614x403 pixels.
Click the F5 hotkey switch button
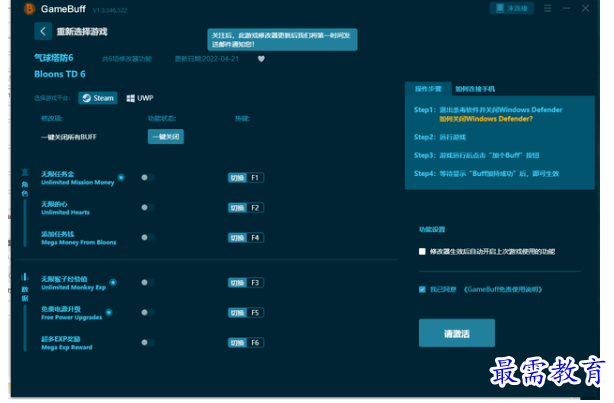coord(246,313)
